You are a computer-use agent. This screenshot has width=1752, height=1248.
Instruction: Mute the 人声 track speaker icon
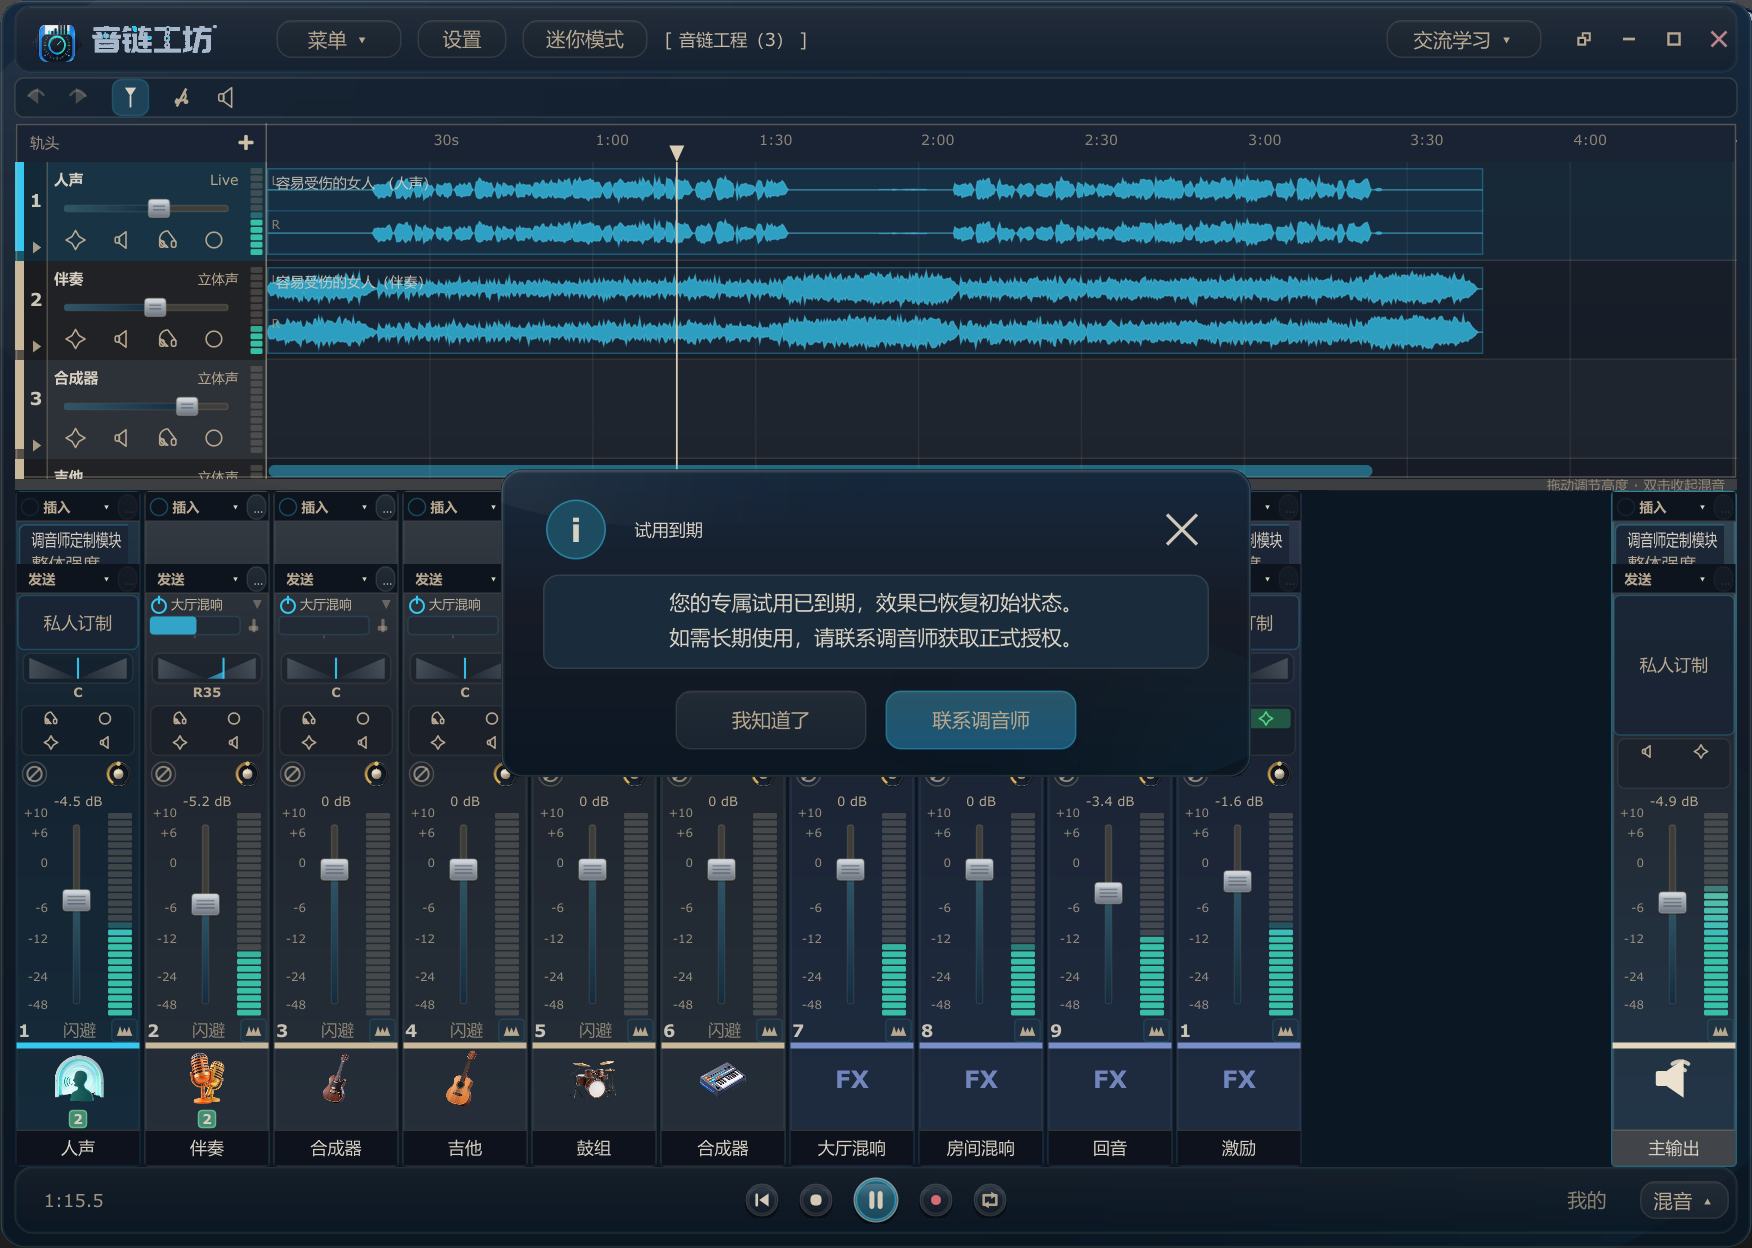point(121,240)
